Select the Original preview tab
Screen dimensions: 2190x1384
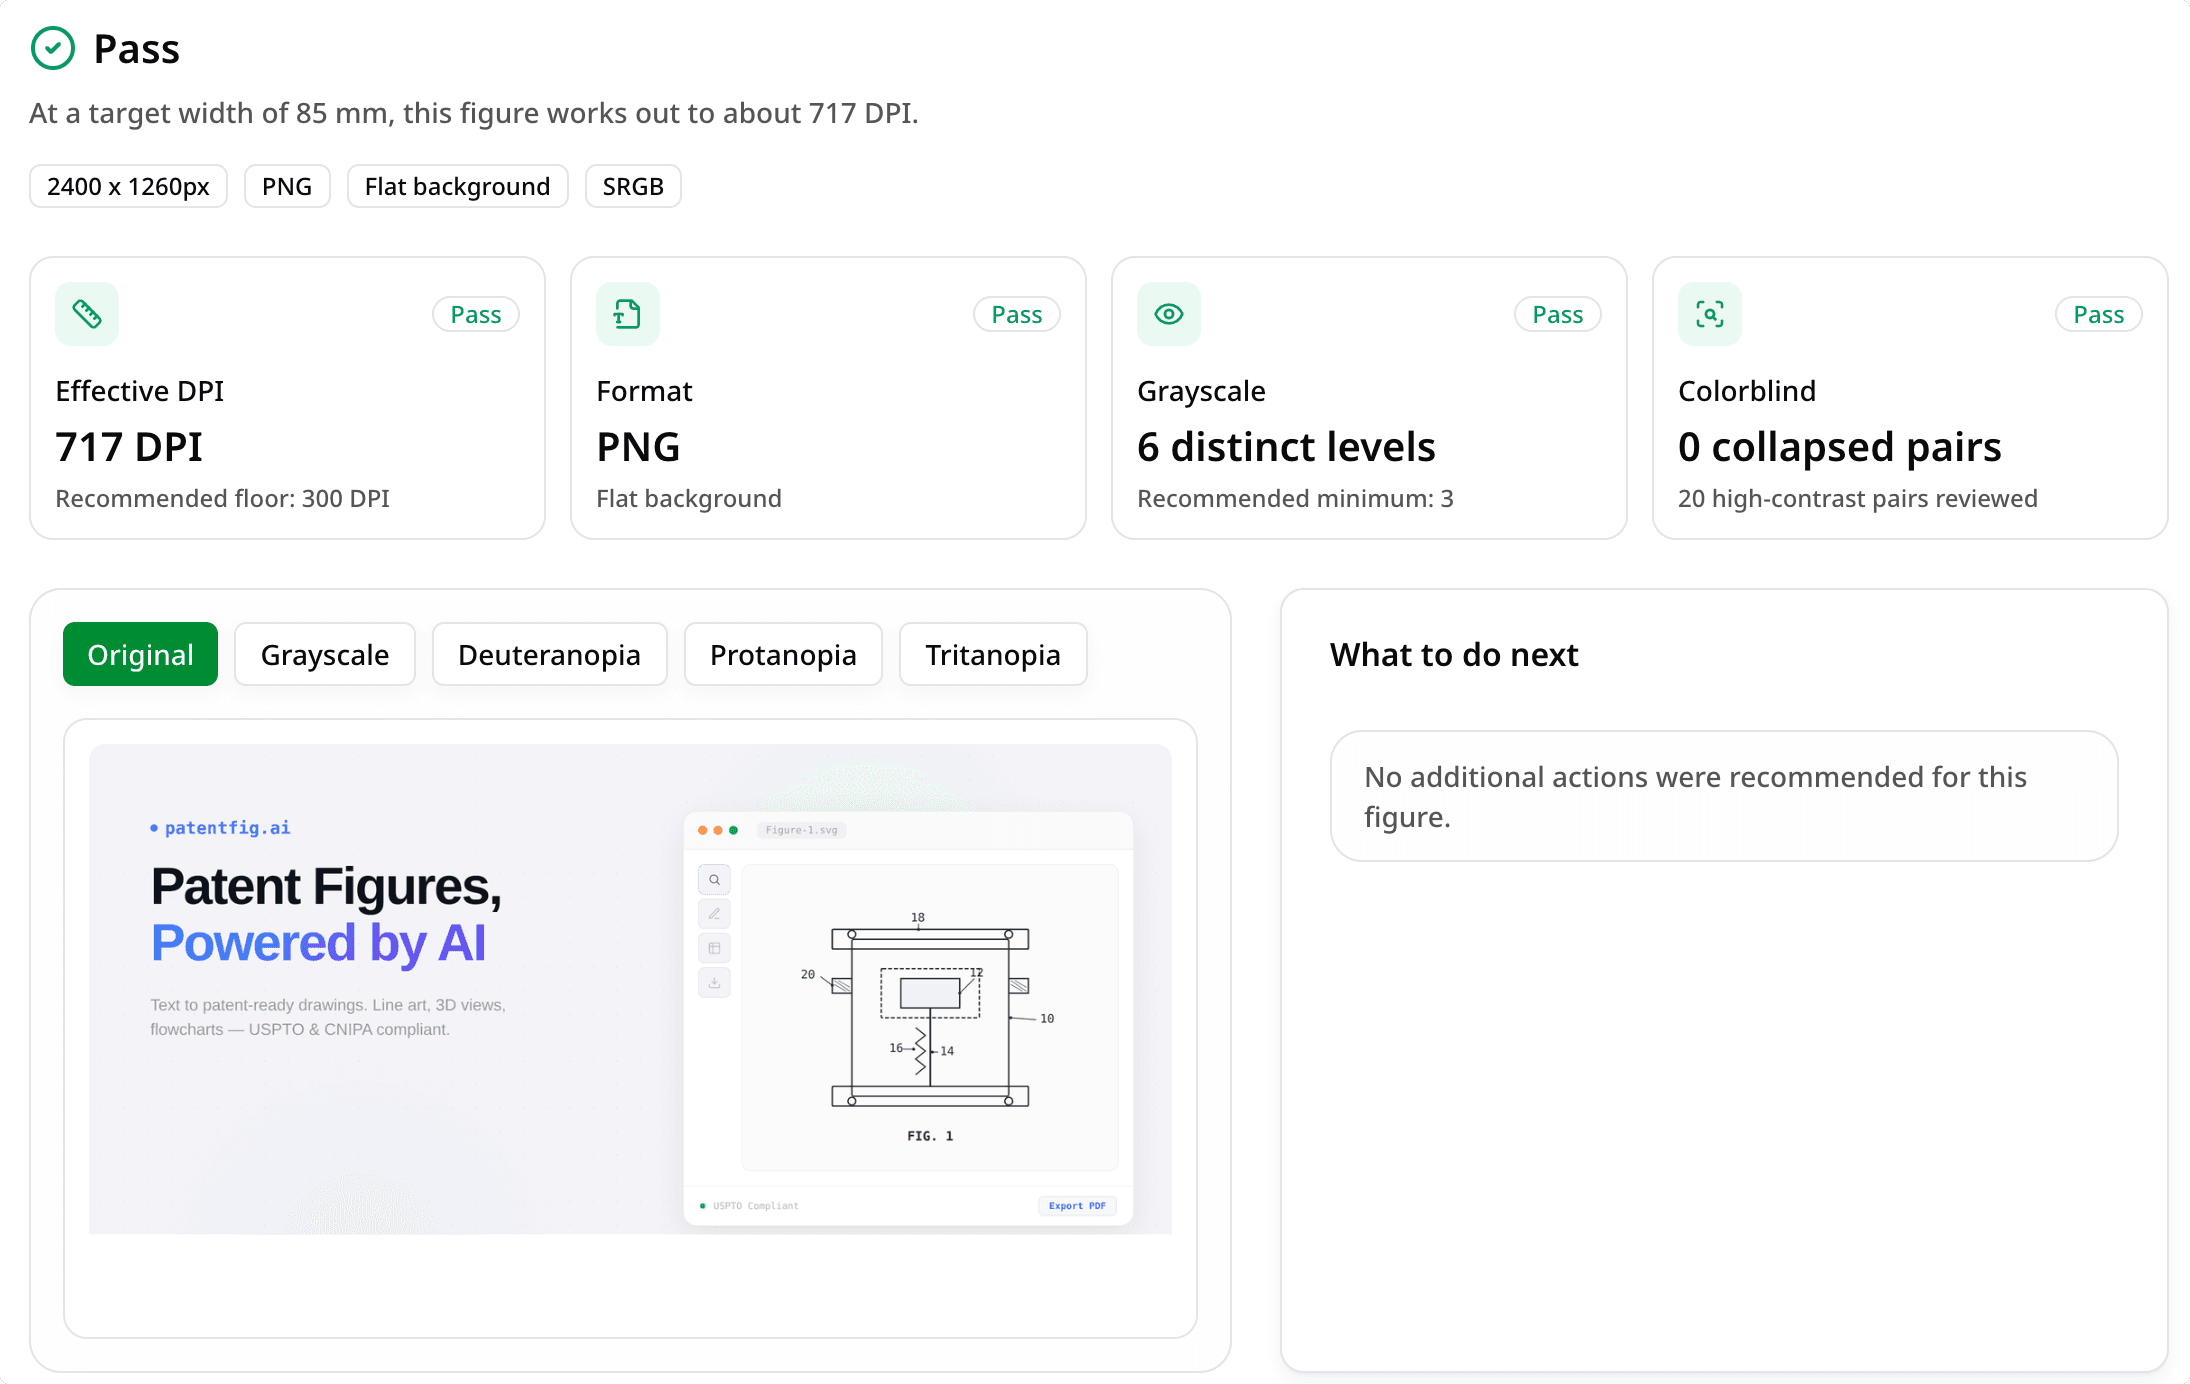point(140,654)
